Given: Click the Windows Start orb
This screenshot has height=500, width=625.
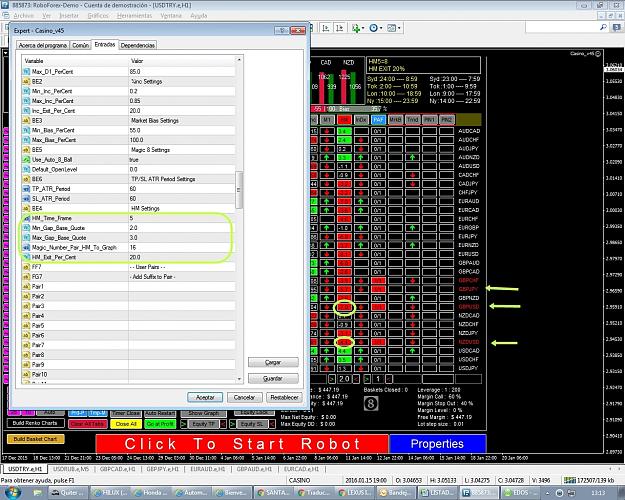Looking at the screenshot, I should 12,492.
